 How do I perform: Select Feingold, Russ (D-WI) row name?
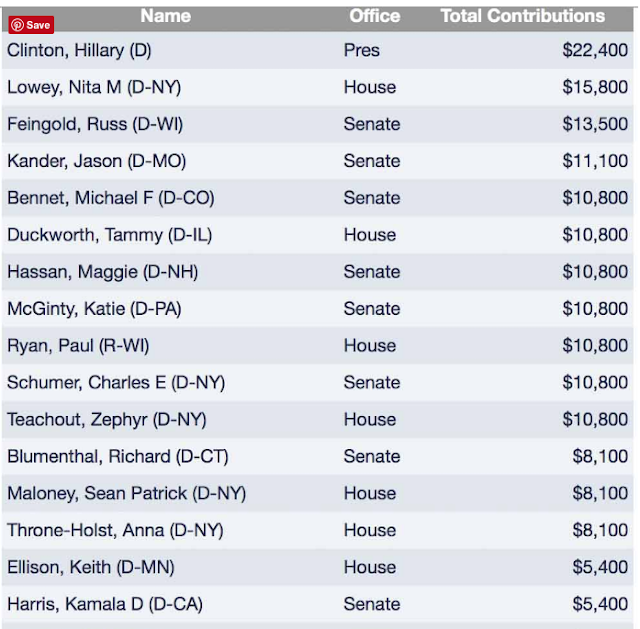[95, 124]
